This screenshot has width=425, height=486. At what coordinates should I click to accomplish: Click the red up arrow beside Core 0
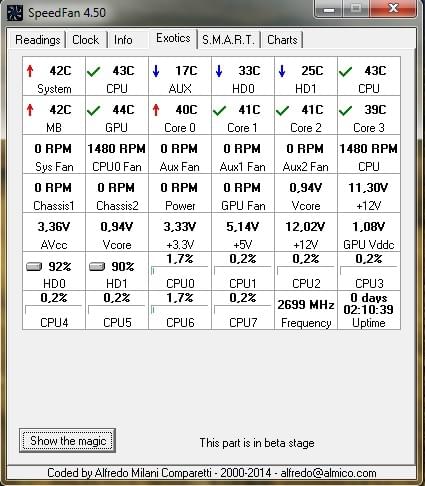tap(156, 110)
